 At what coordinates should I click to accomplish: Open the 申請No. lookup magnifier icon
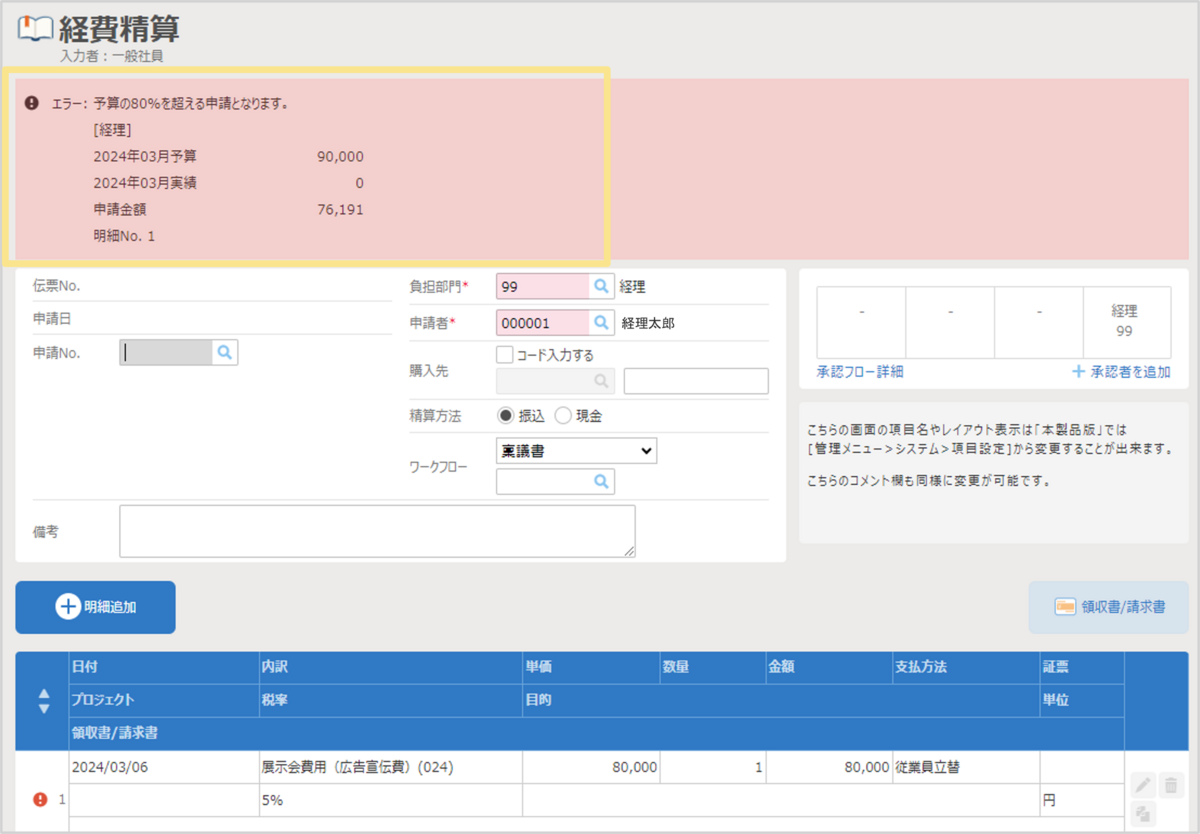[x=225, y=352]
